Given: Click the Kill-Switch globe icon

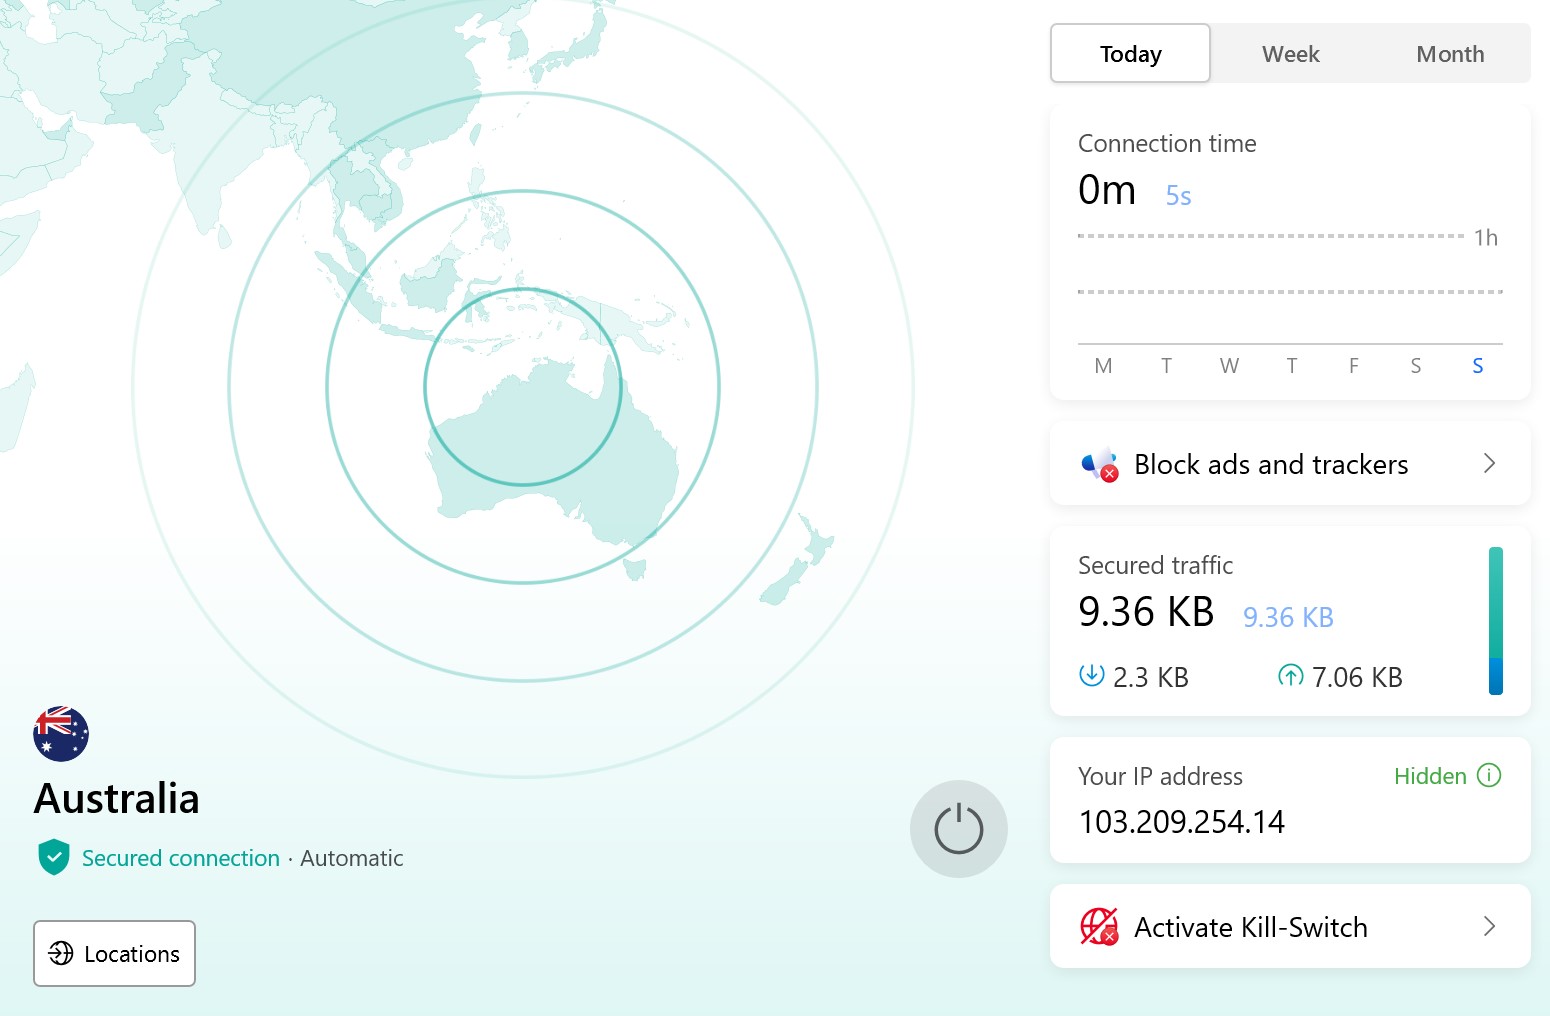Looking at the screenshot, I should [1099, 927].
